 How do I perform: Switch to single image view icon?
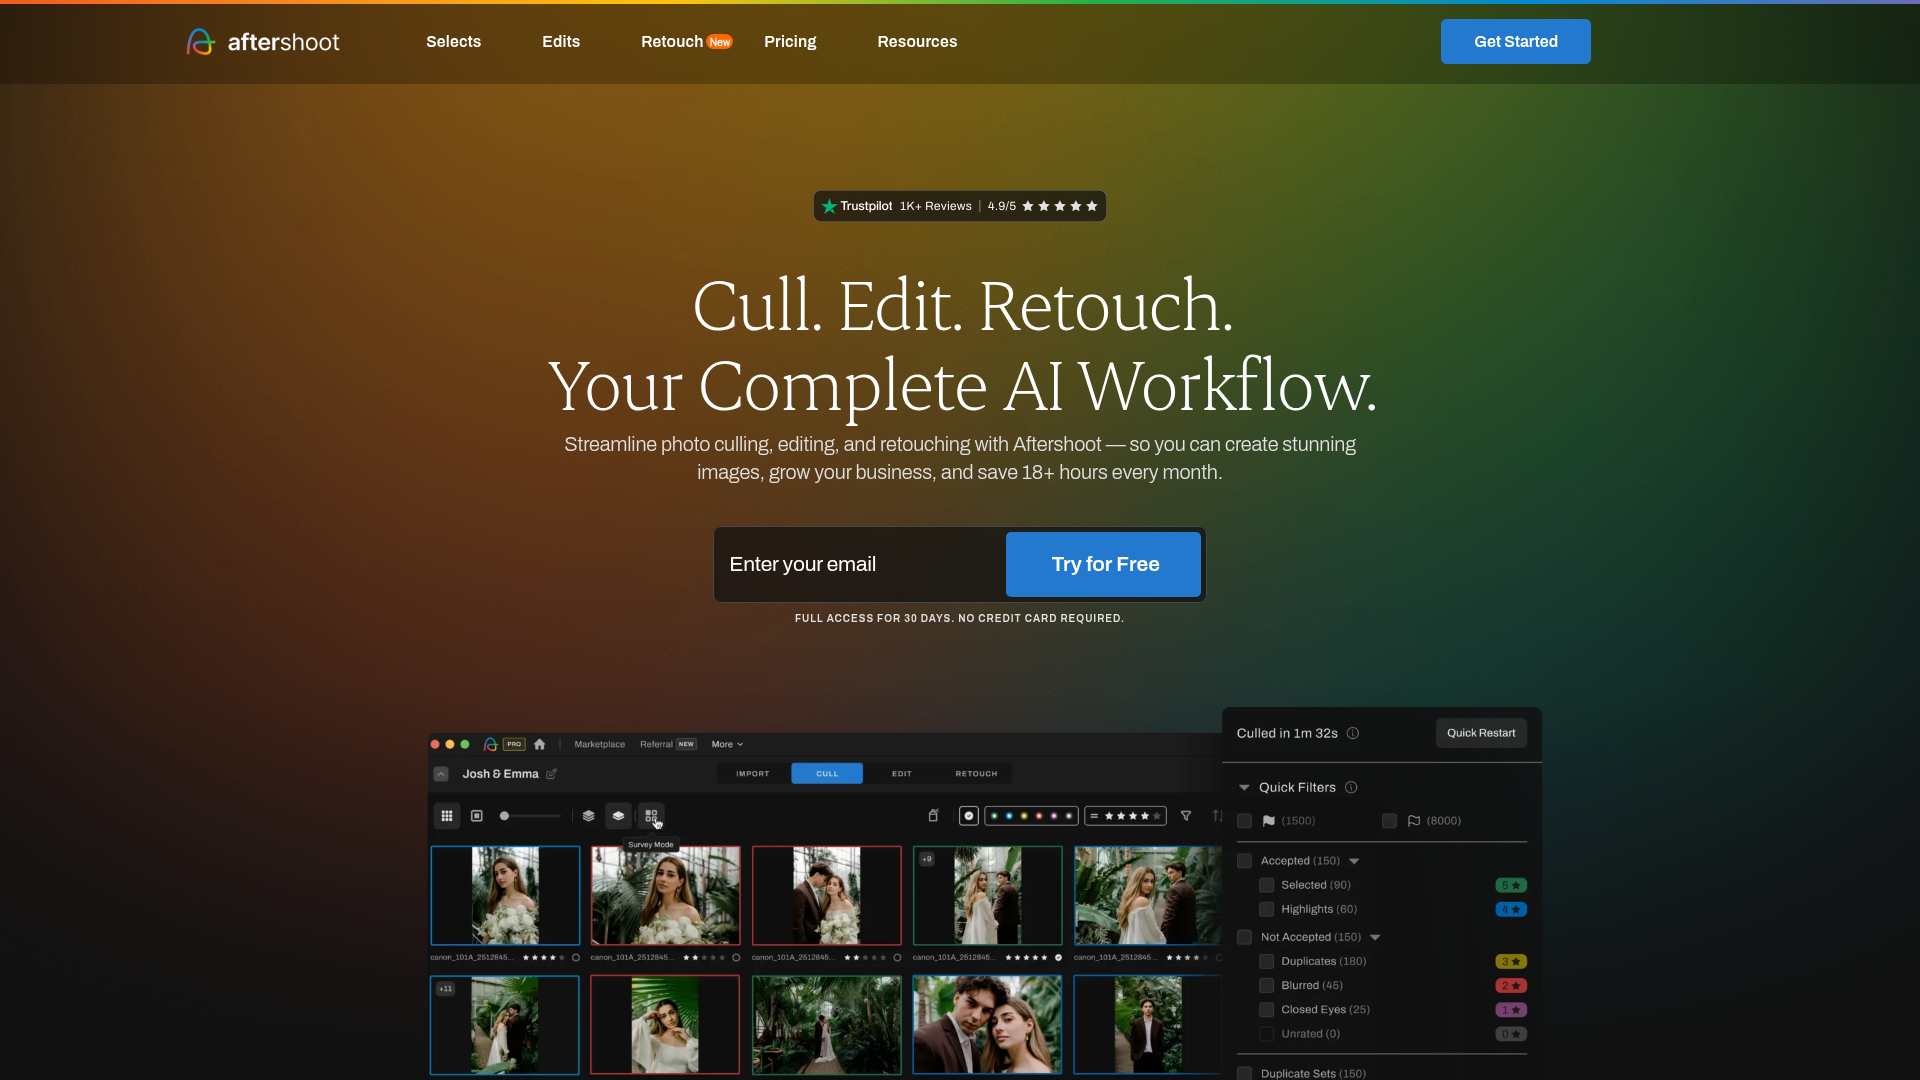(477, 816)
